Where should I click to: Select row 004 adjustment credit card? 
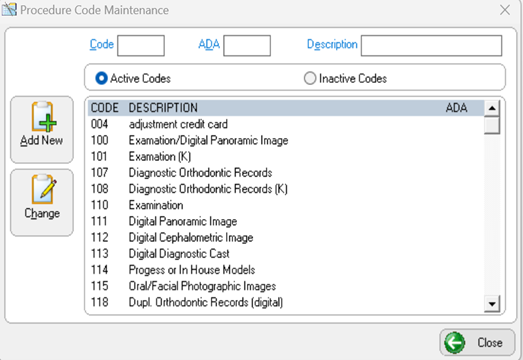(x=286, y=124)
